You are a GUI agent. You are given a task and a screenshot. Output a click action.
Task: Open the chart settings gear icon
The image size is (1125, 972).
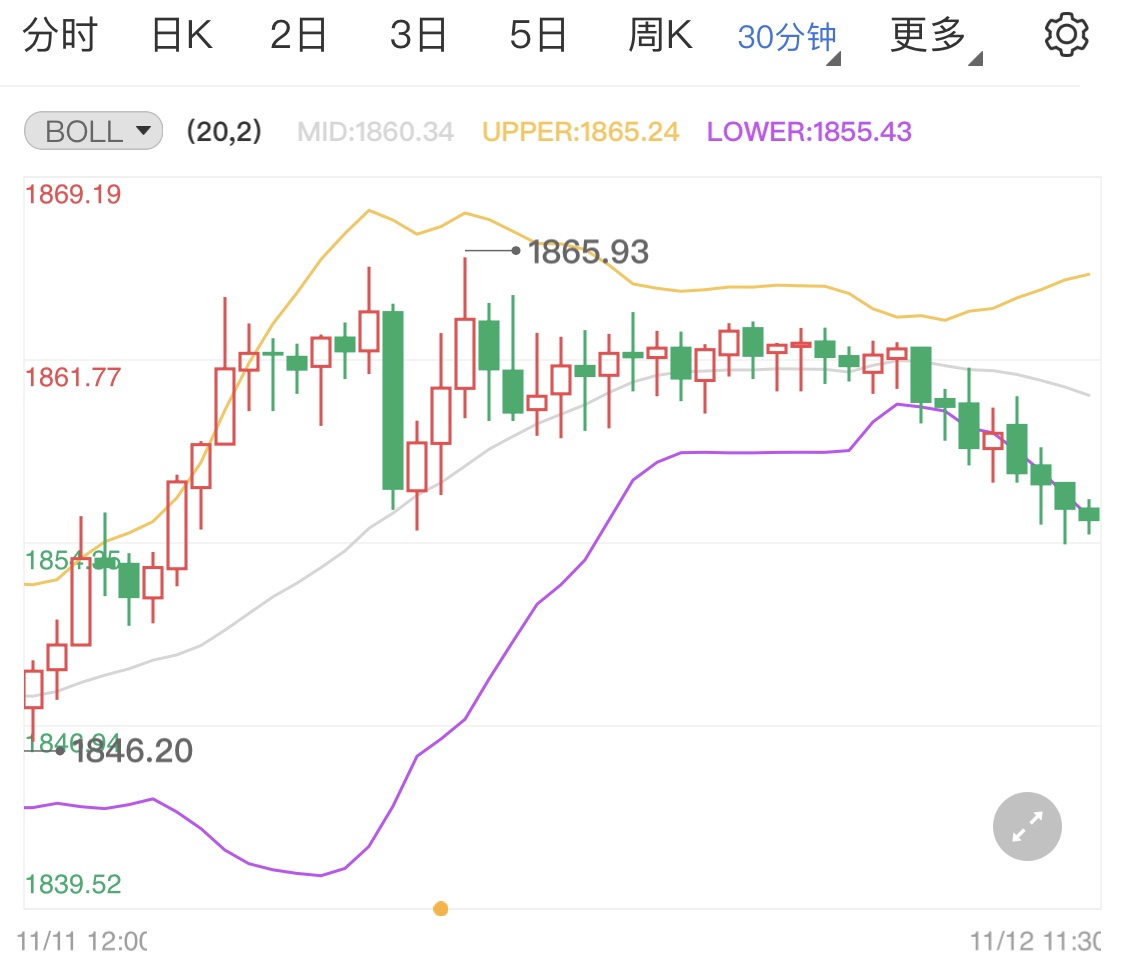coord(1066,34)
